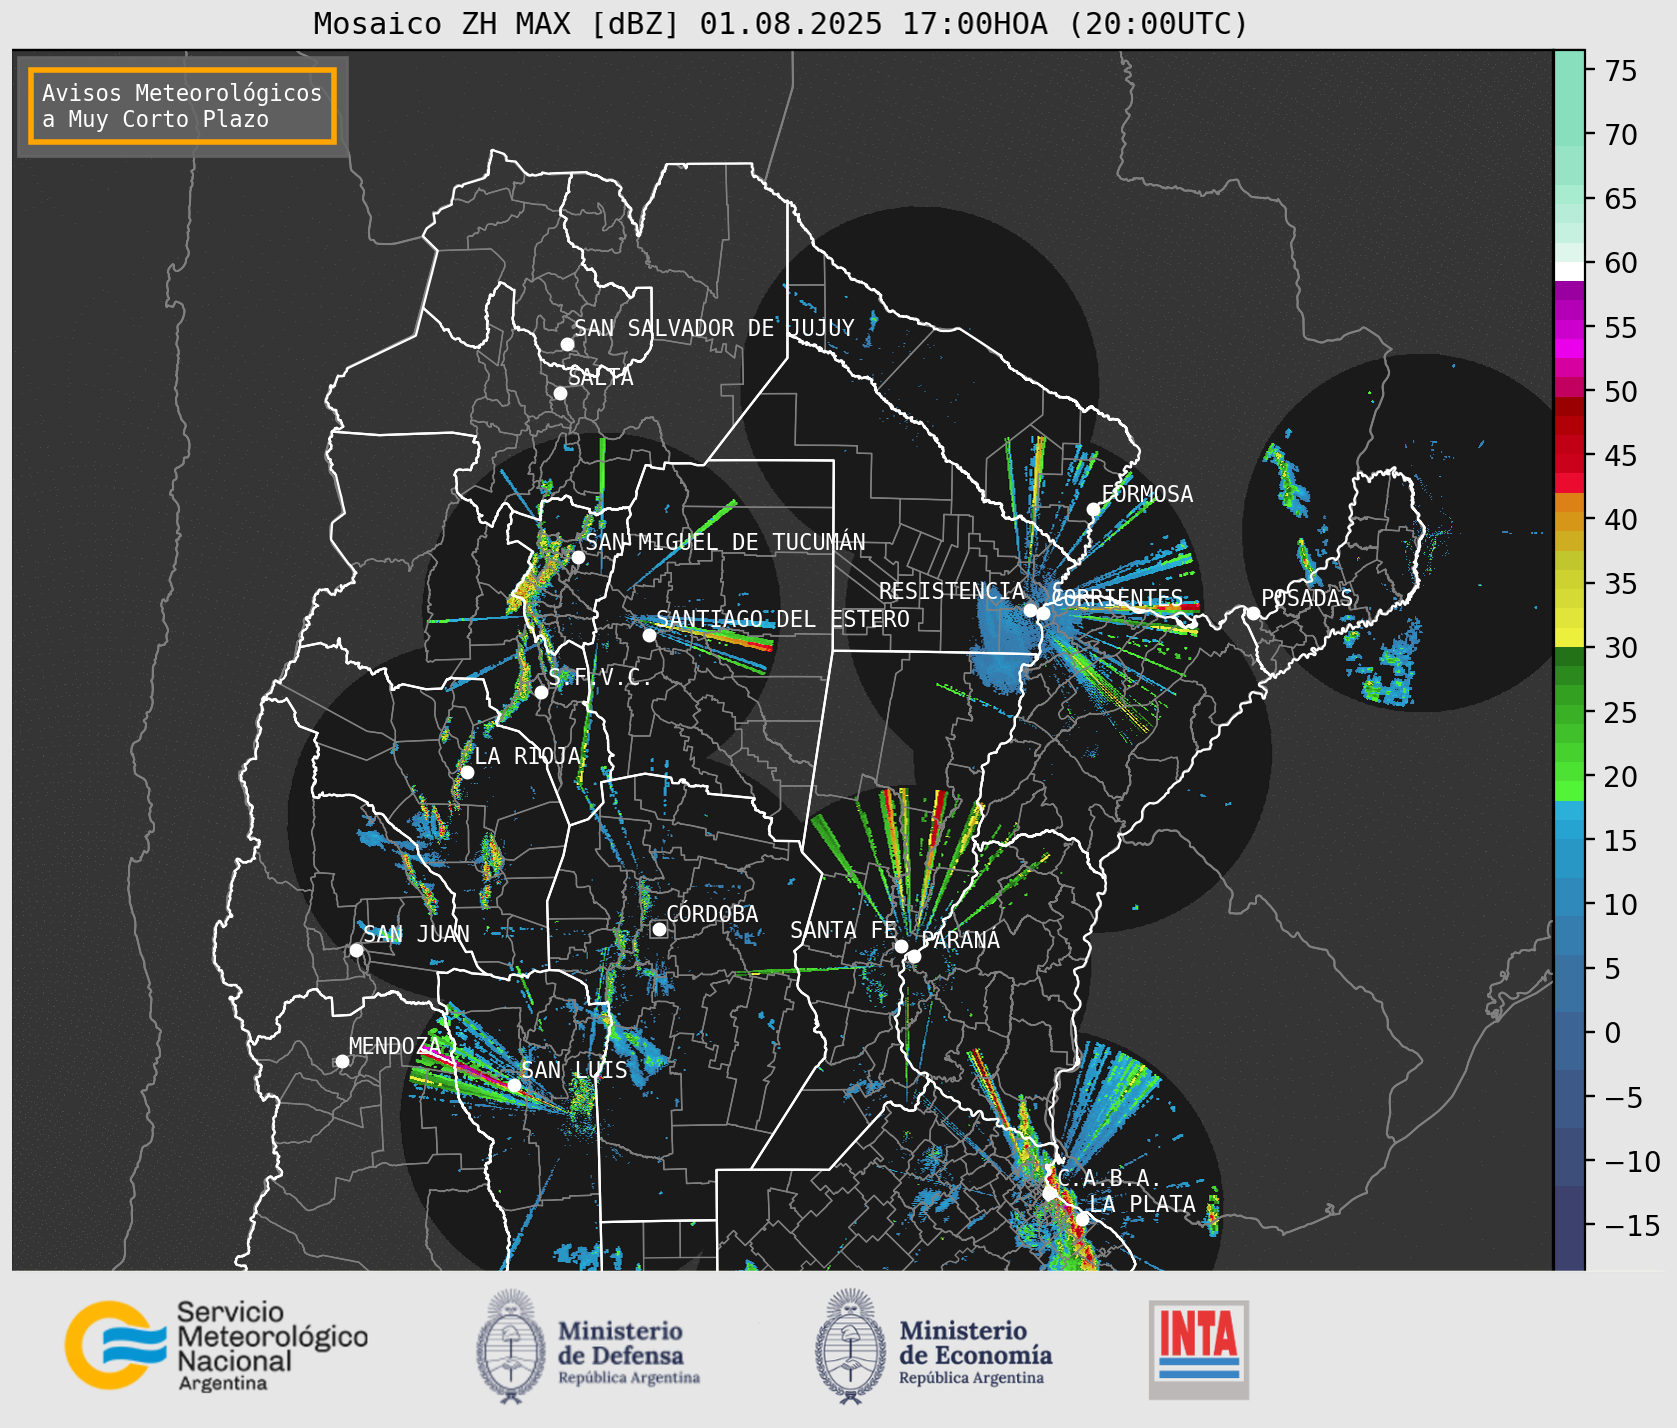
Task: Click the Formosa marker dot
Action: [x=1093, y=509]
